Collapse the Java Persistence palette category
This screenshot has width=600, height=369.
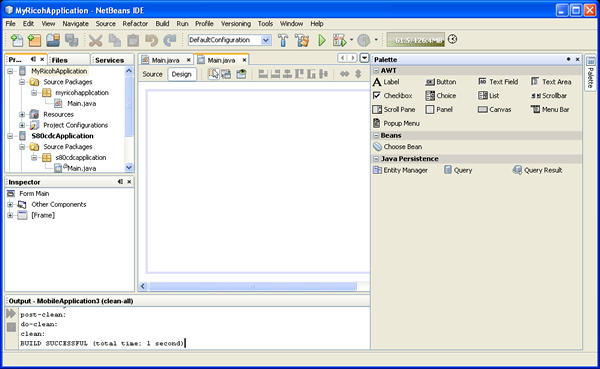click(376, 159)
